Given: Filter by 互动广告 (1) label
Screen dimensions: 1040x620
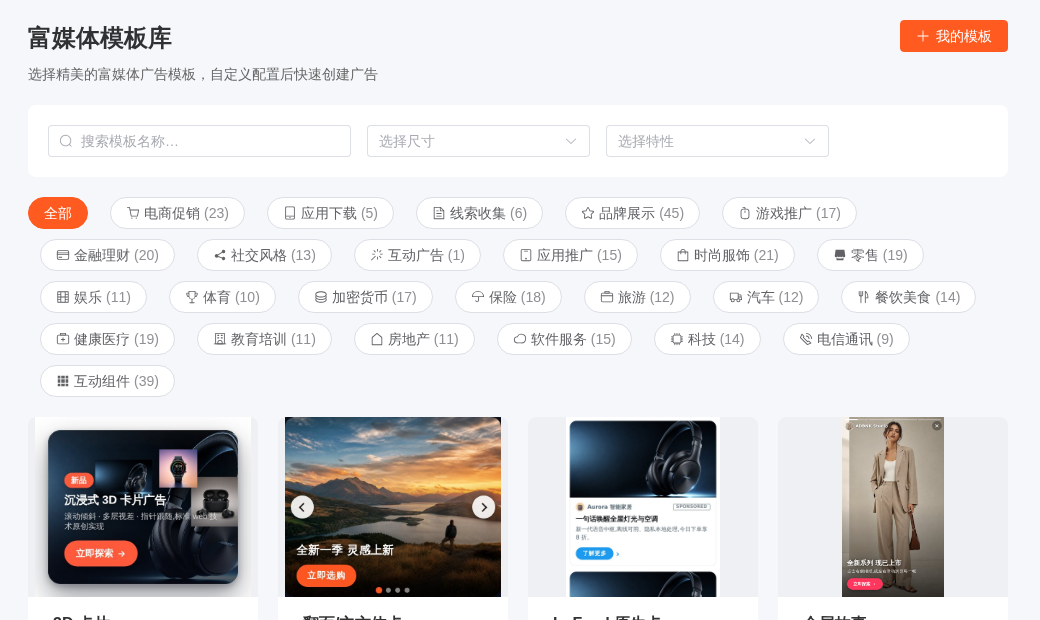Looking at the screenshot, I should (x=426, y=255).
